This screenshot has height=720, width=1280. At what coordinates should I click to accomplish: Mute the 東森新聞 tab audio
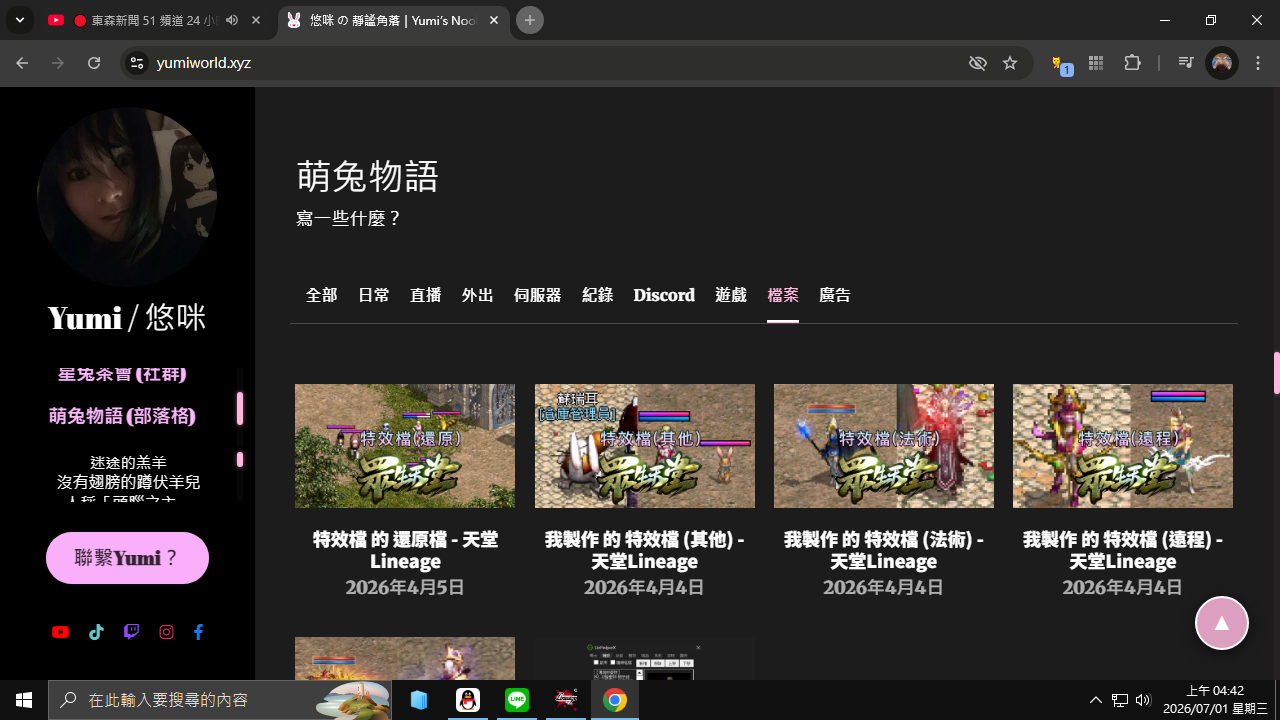pyautogui.click(x=232, y=20)
